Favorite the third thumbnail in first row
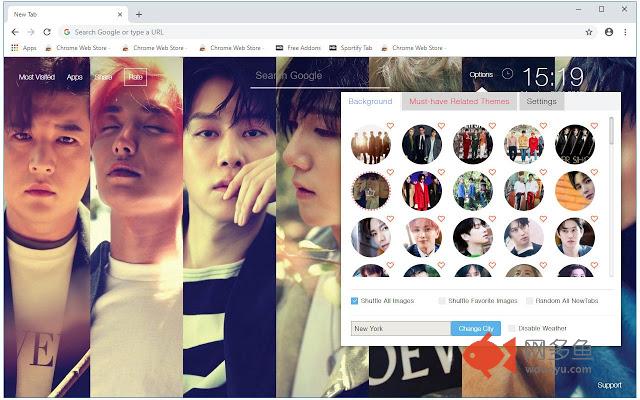640x400 pixels. (x=492, y=126)
